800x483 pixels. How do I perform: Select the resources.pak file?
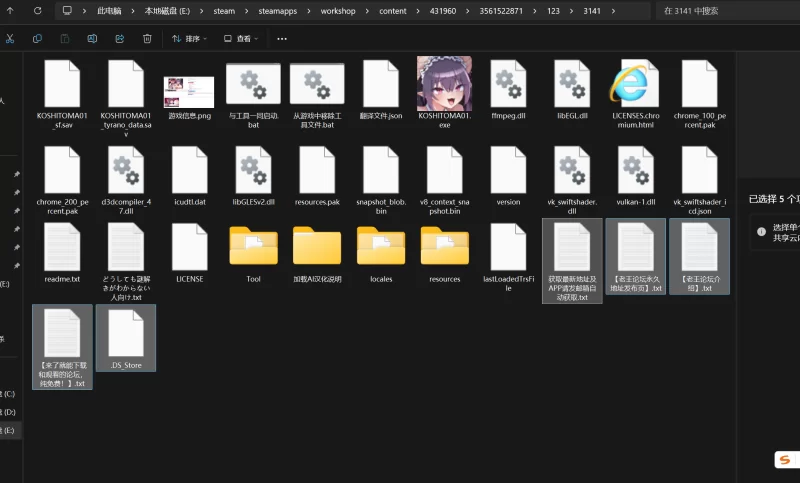point(317,176)
